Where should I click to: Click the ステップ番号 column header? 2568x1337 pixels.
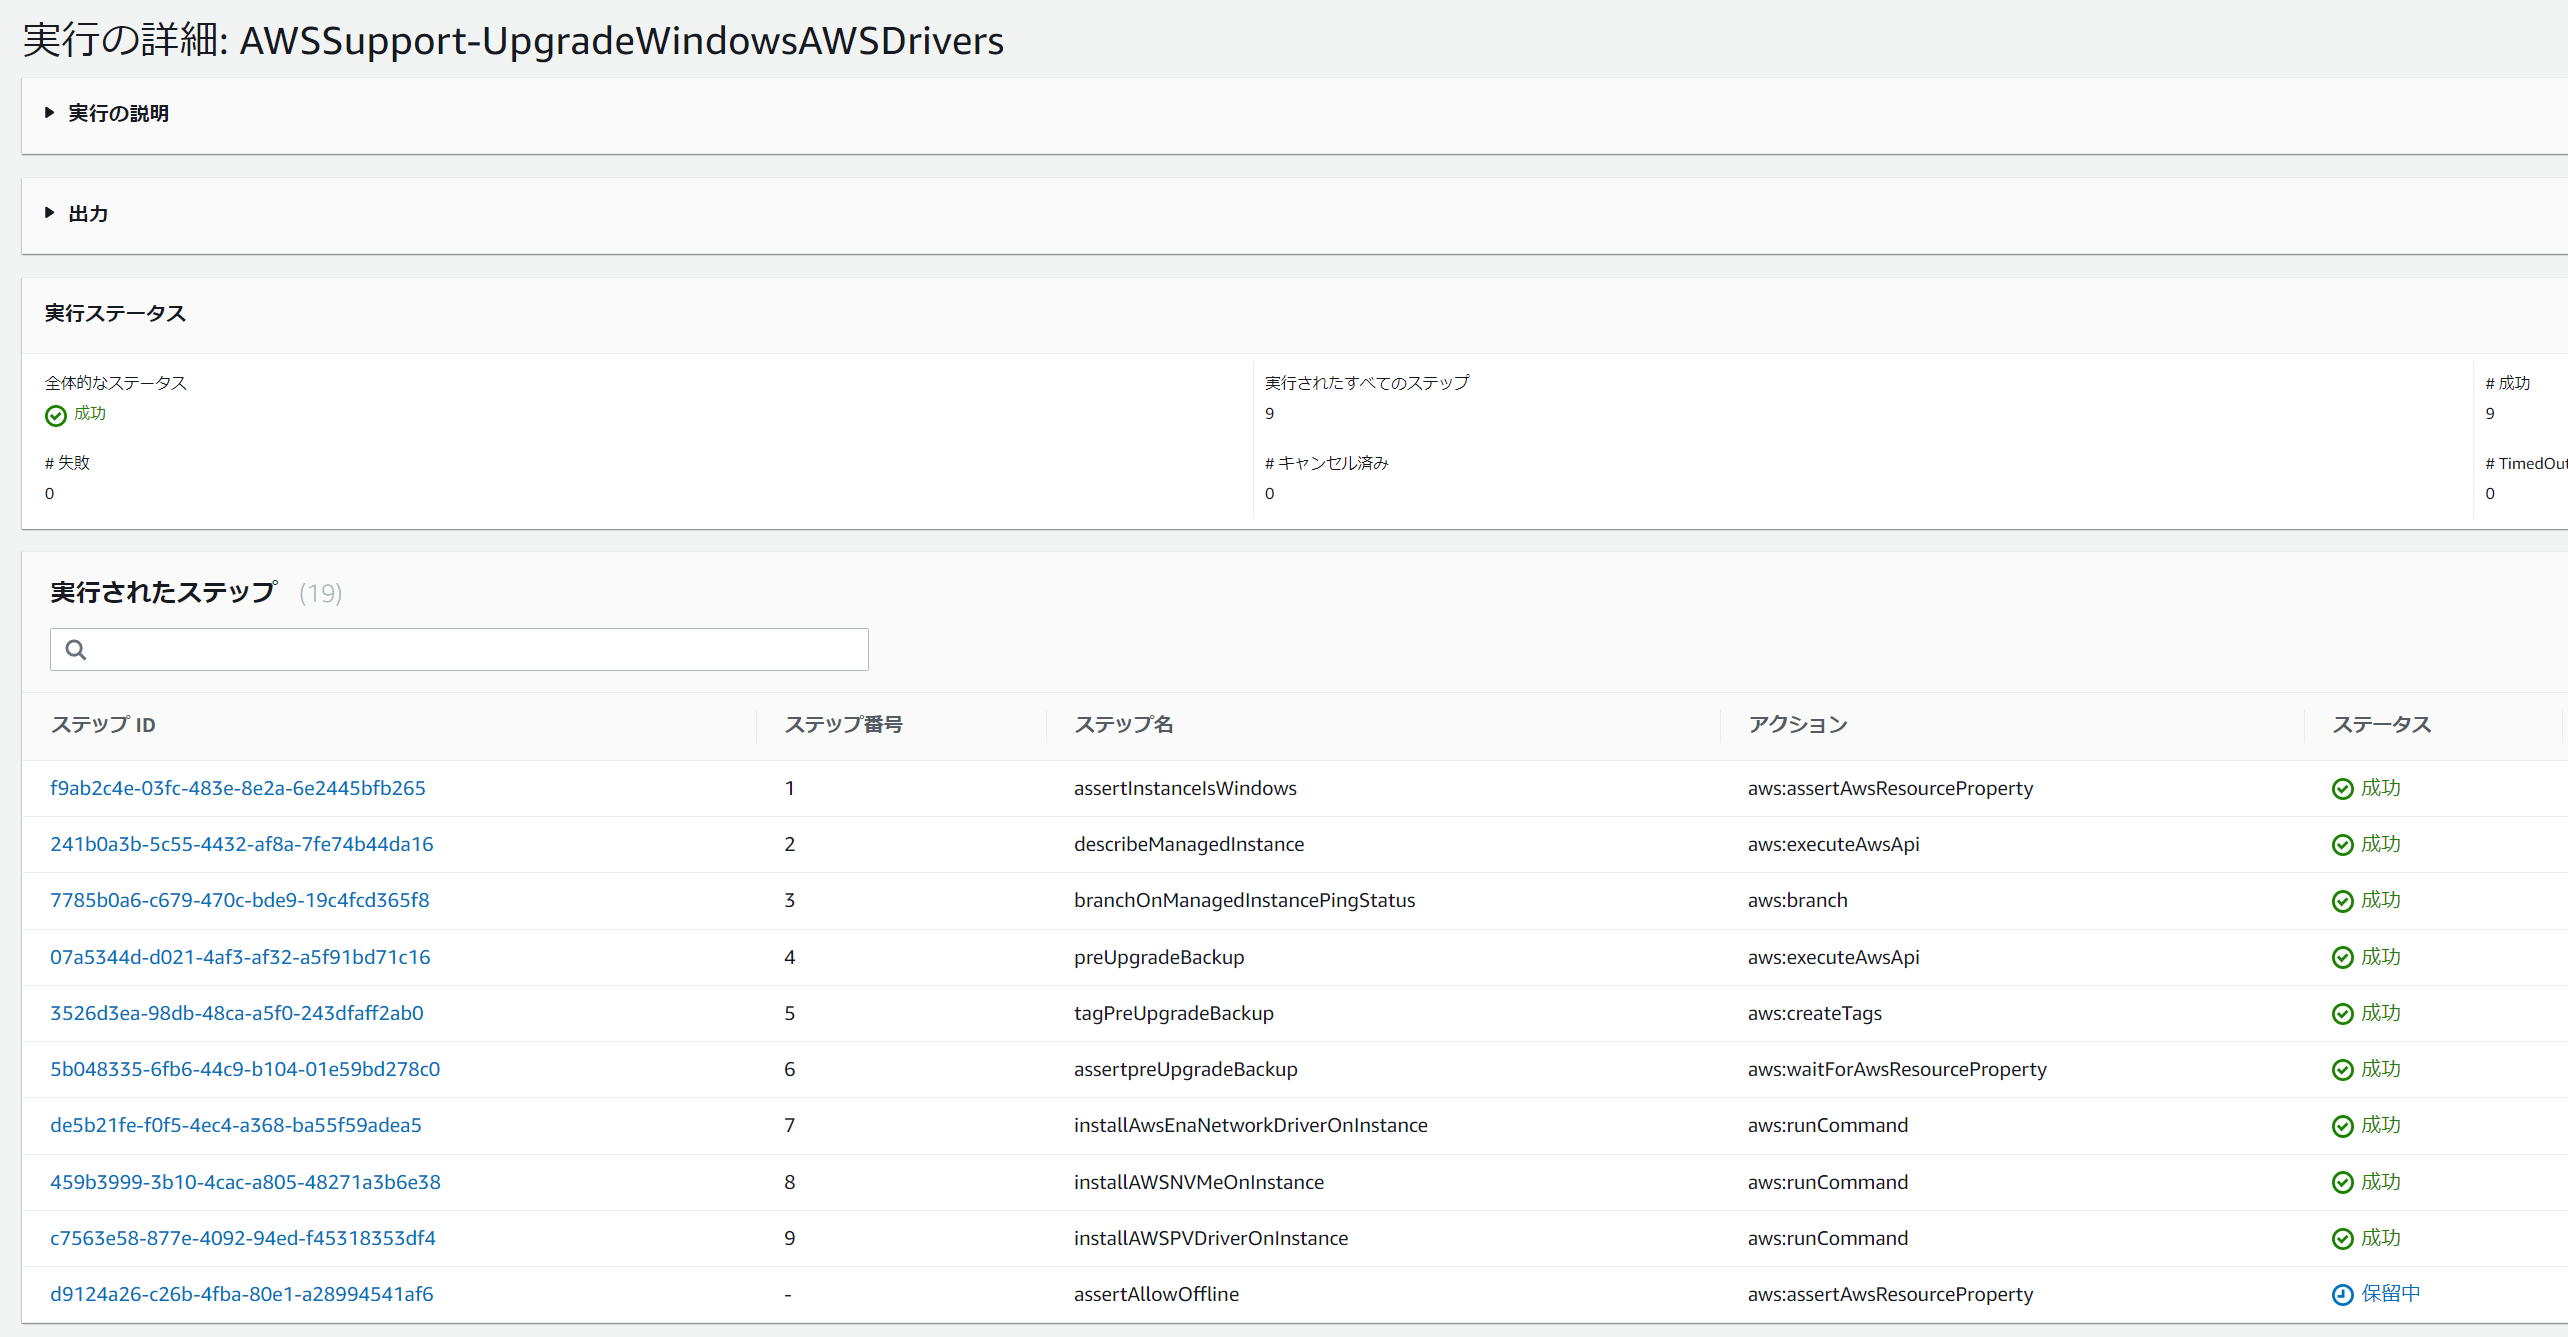pos(843,725)
